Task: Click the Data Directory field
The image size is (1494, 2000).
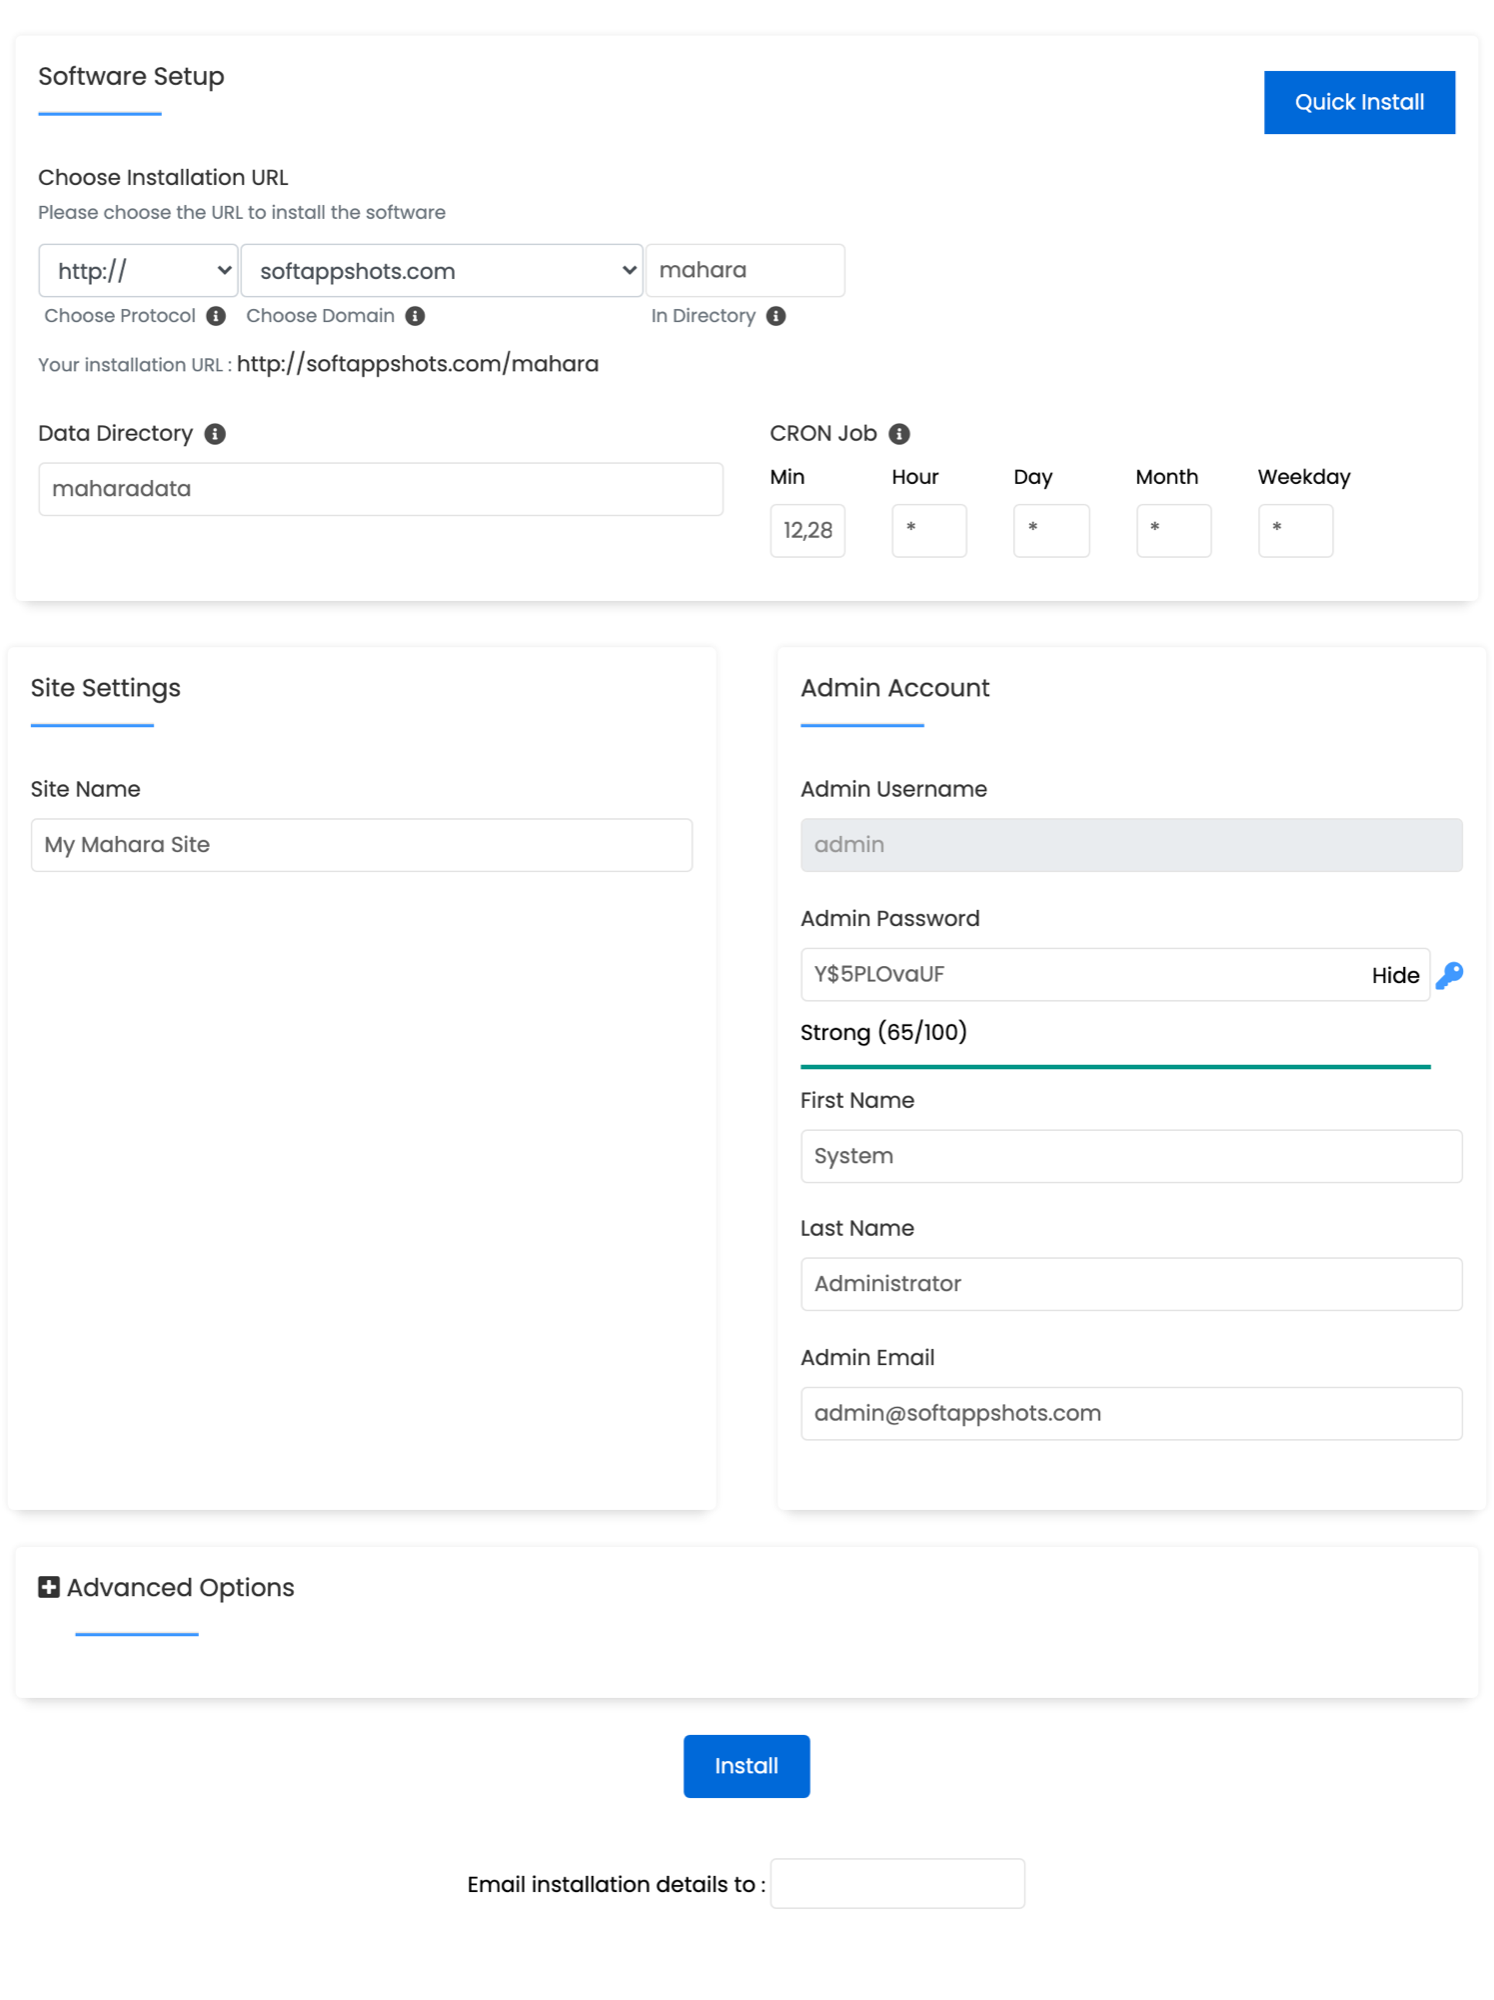Action: (x=381, y=489)
